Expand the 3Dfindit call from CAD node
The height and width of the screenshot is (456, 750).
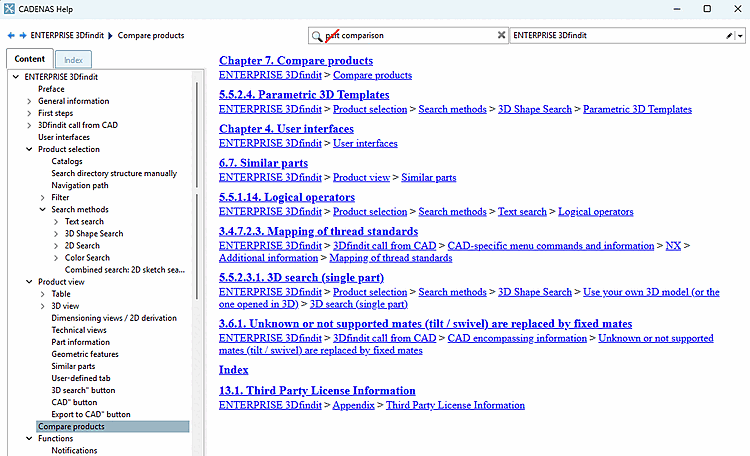point(29,125)
